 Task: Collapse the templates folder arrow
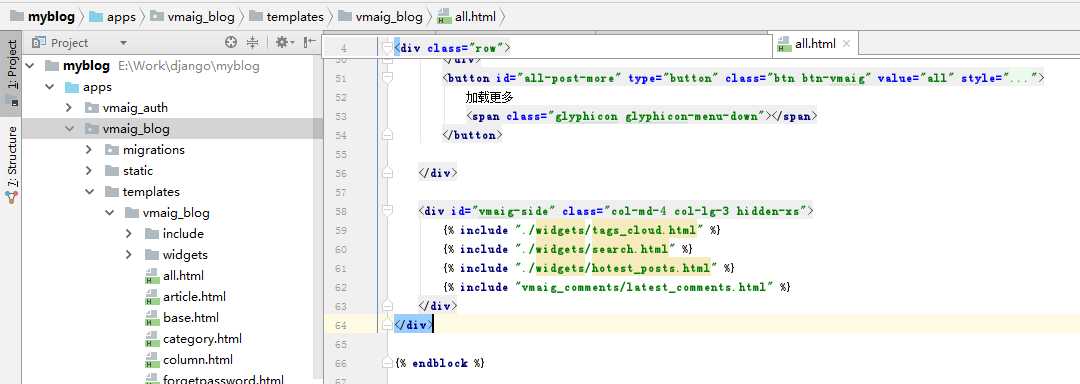89,192
